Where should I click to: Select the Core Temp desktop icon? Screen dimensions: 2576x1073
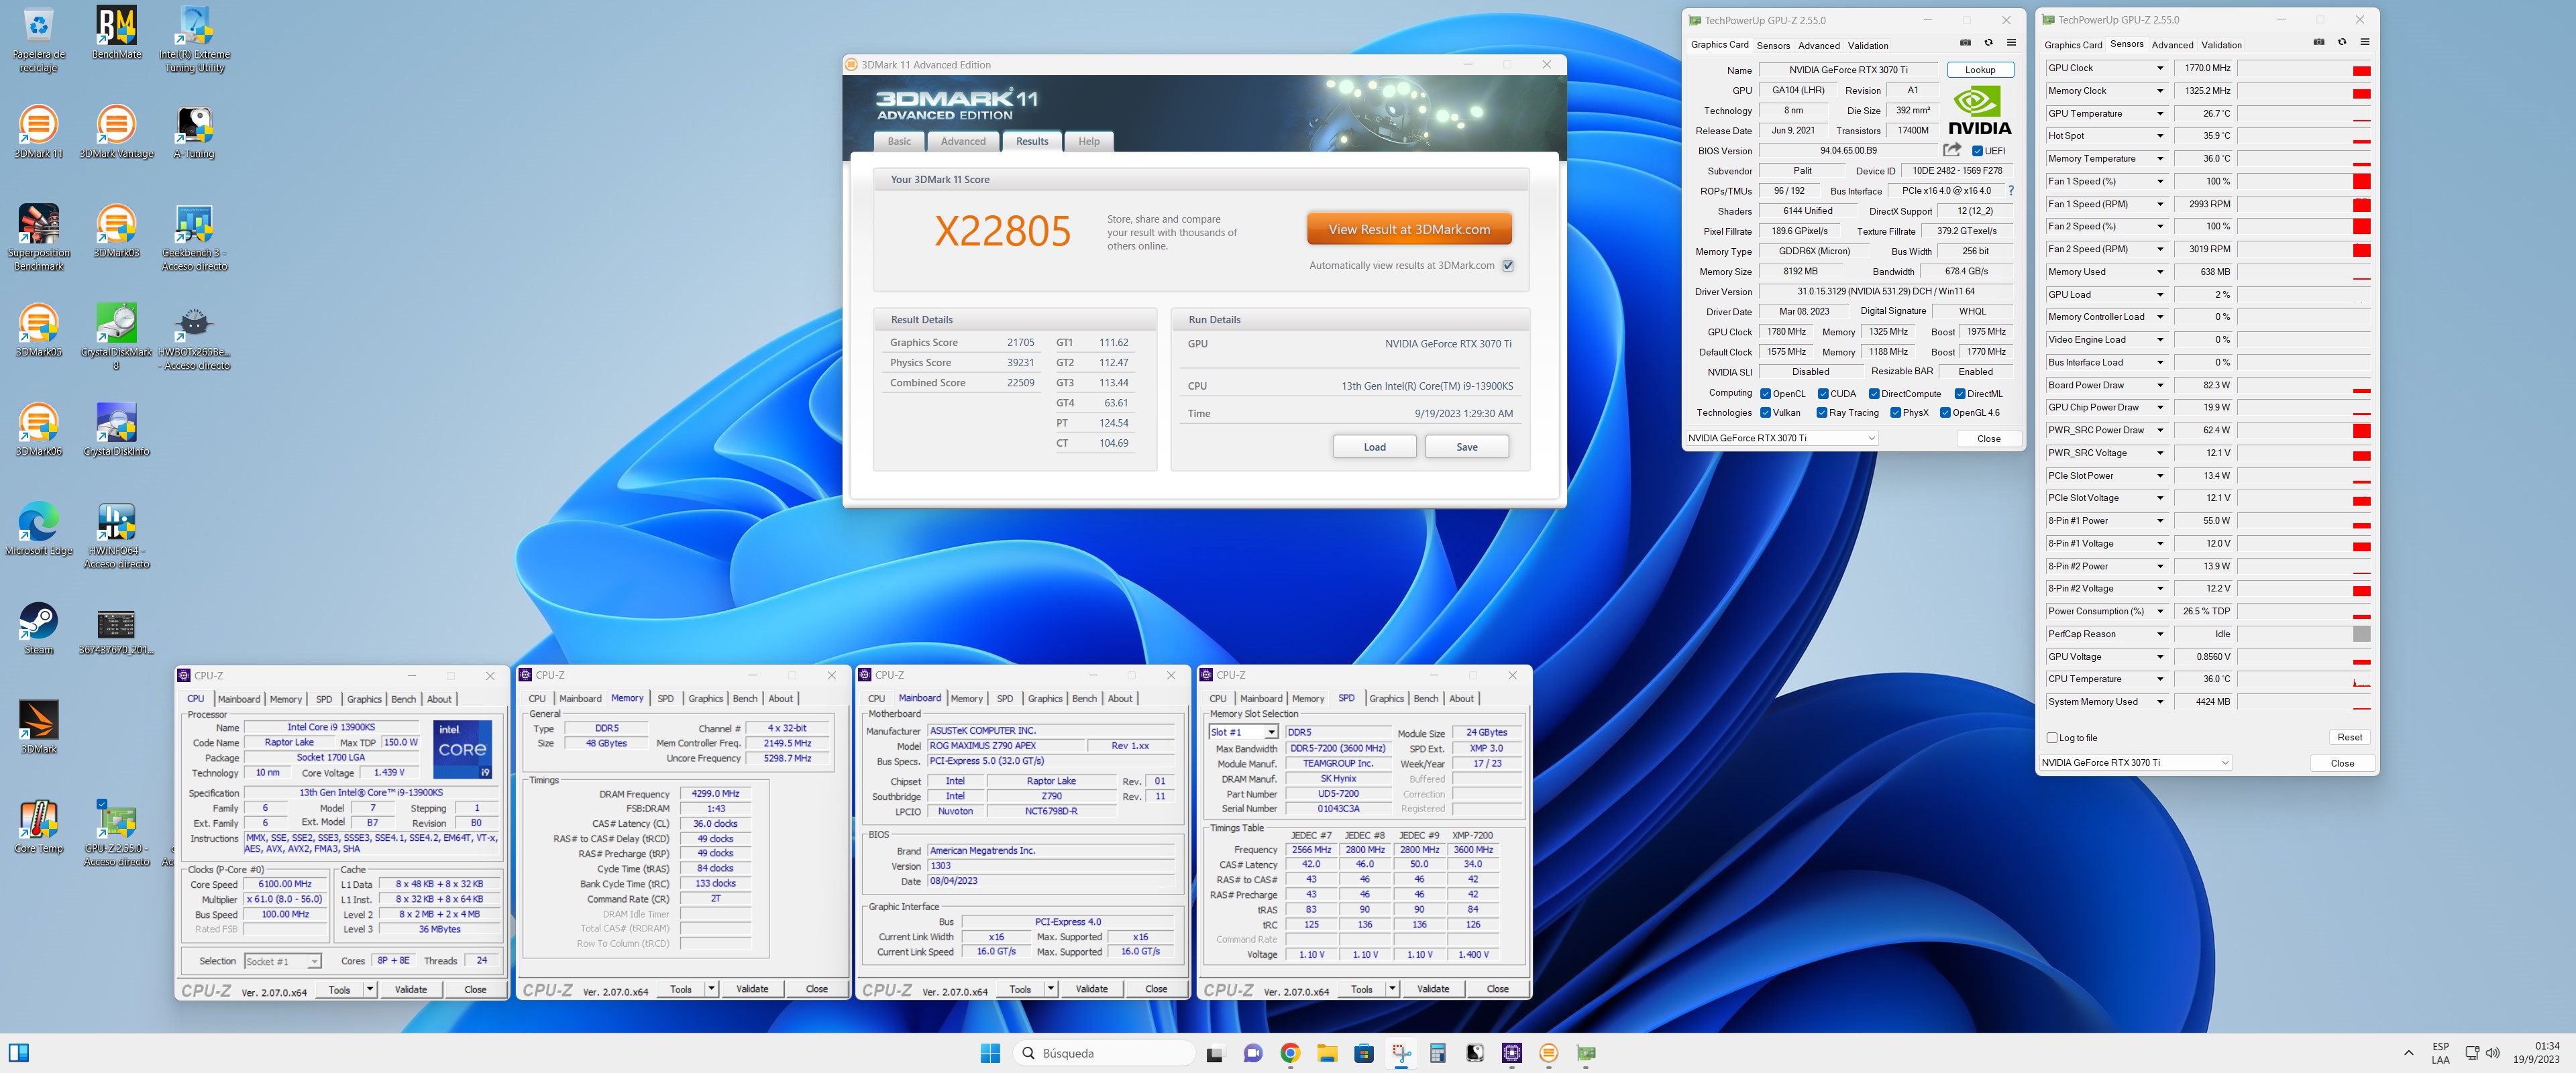click(x=39, y=826)
